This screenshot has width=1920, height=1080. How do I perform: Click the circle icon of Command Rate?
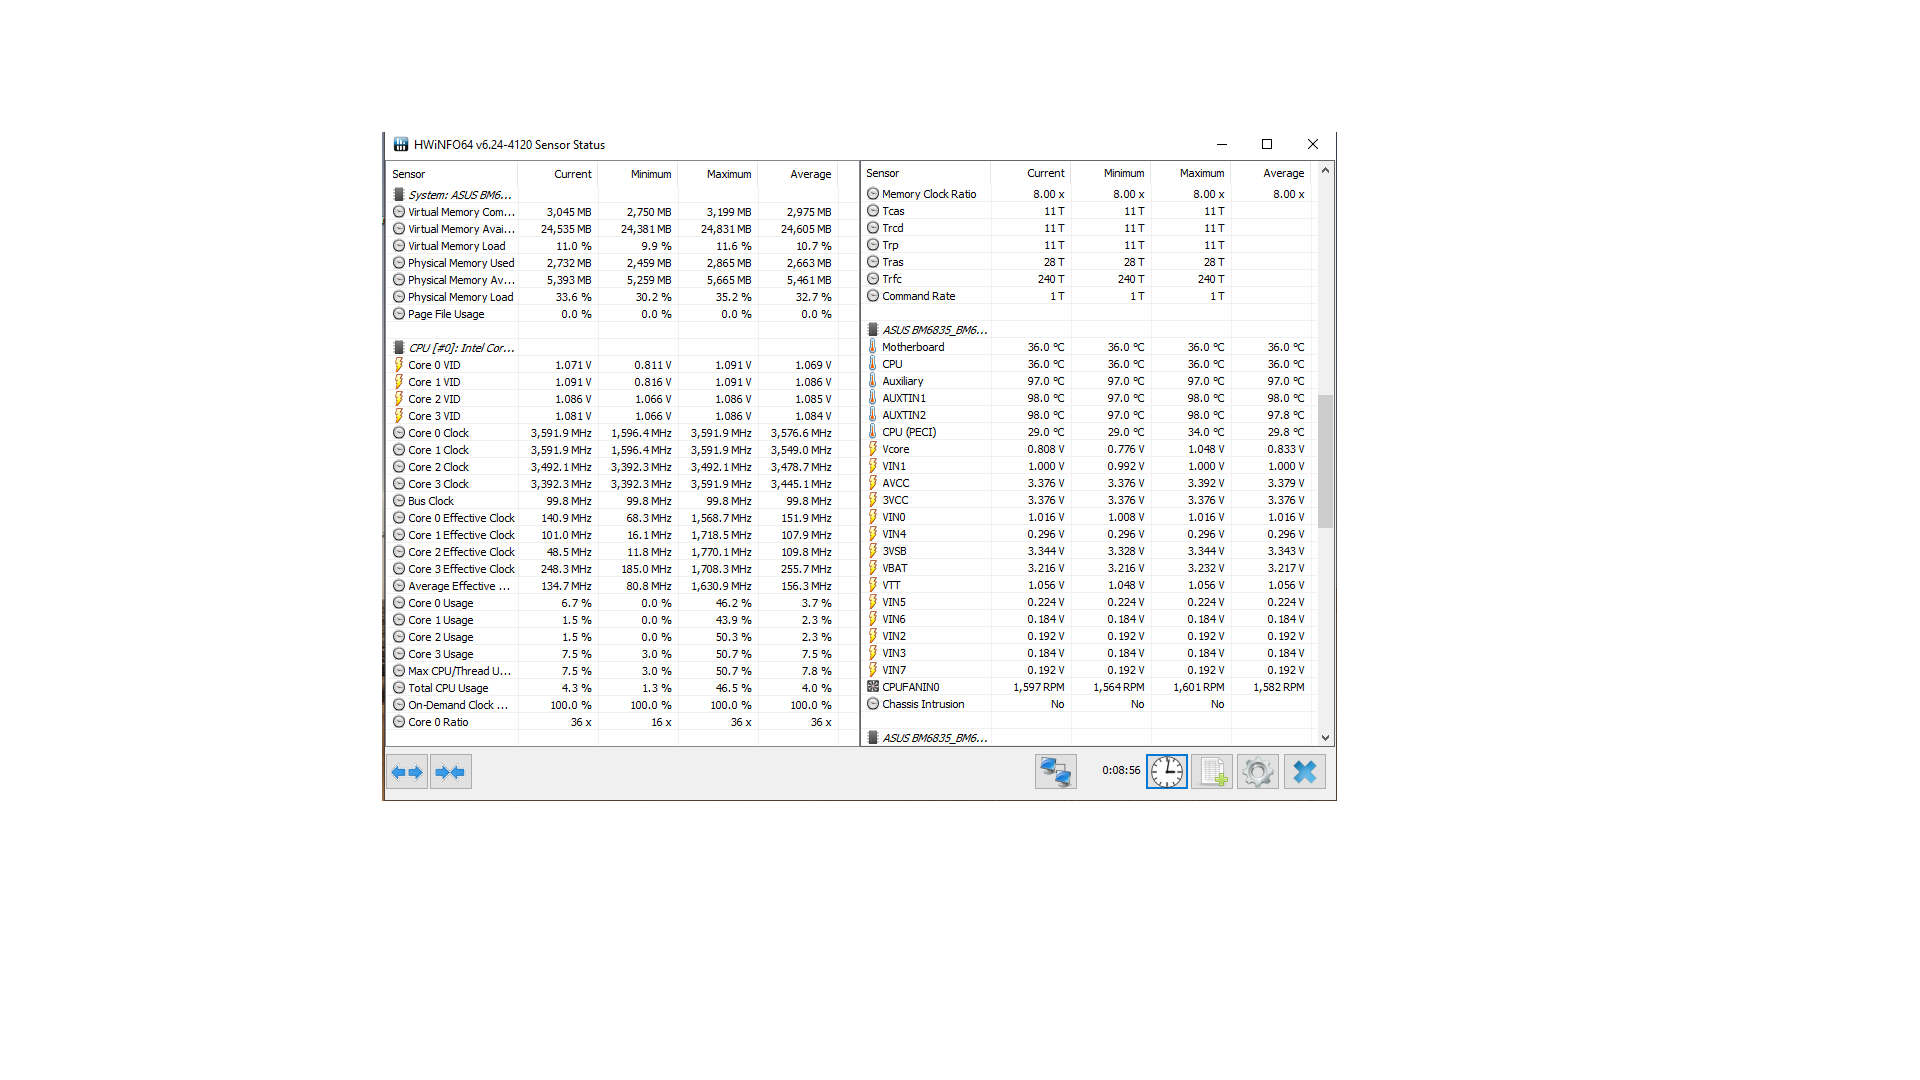tap(873, 296)
